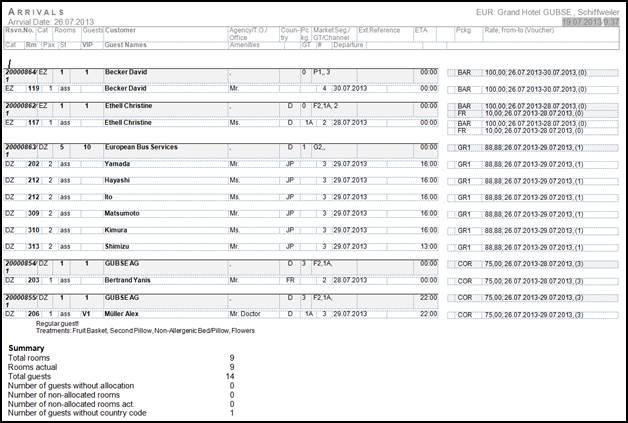Select reservation number 20000864
The image size is (628, 423).
(21, 72)
